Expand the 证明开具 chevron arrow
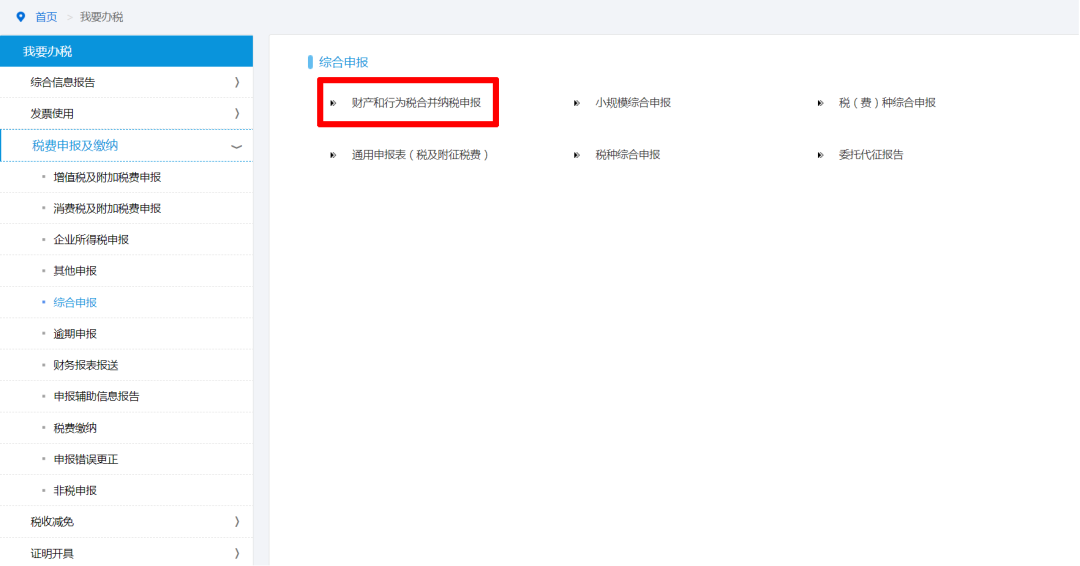 click(236, 553)
